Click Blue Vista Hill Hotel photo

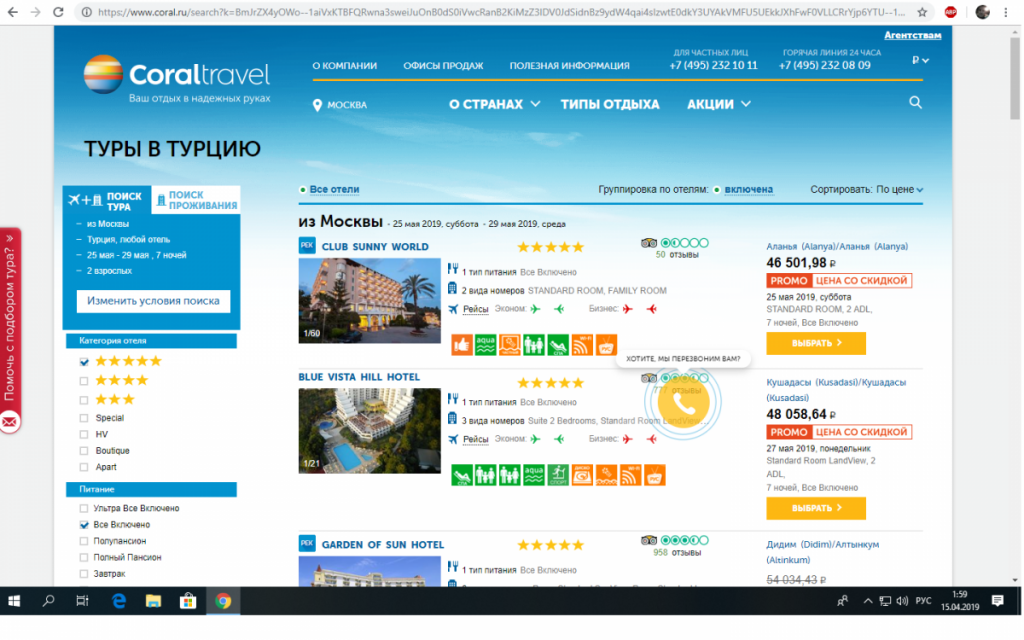pos(370,430)
